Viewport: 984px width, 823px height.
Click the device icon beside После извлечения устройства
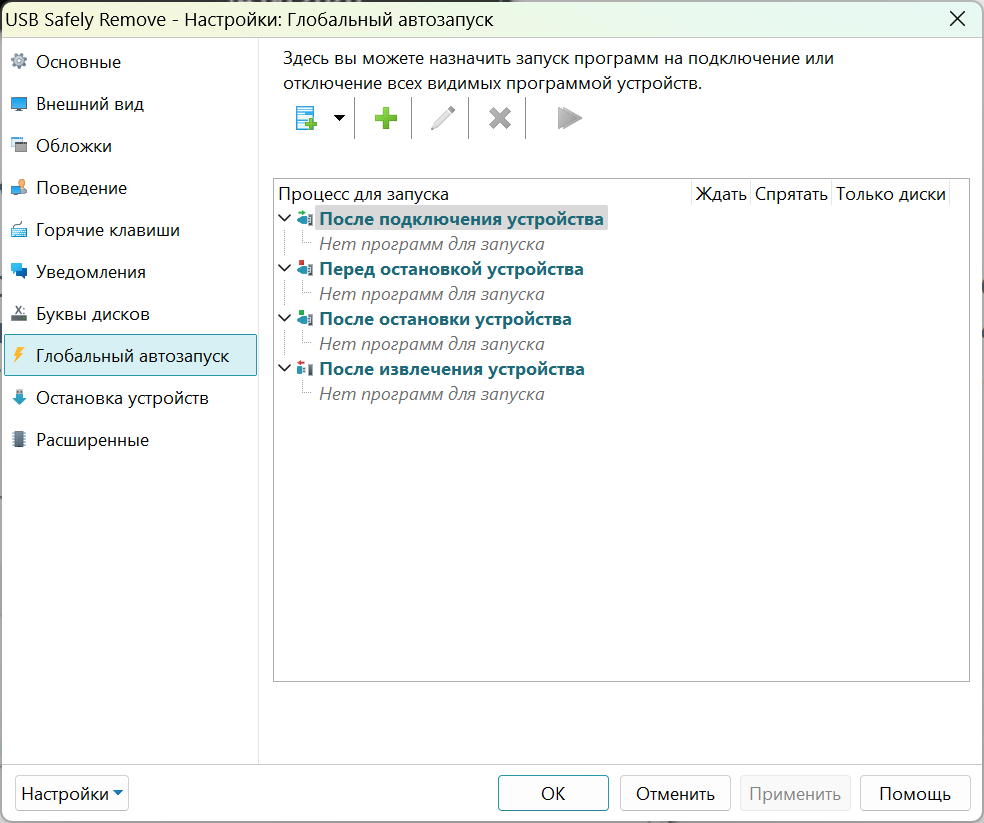(x=305, y=368)
